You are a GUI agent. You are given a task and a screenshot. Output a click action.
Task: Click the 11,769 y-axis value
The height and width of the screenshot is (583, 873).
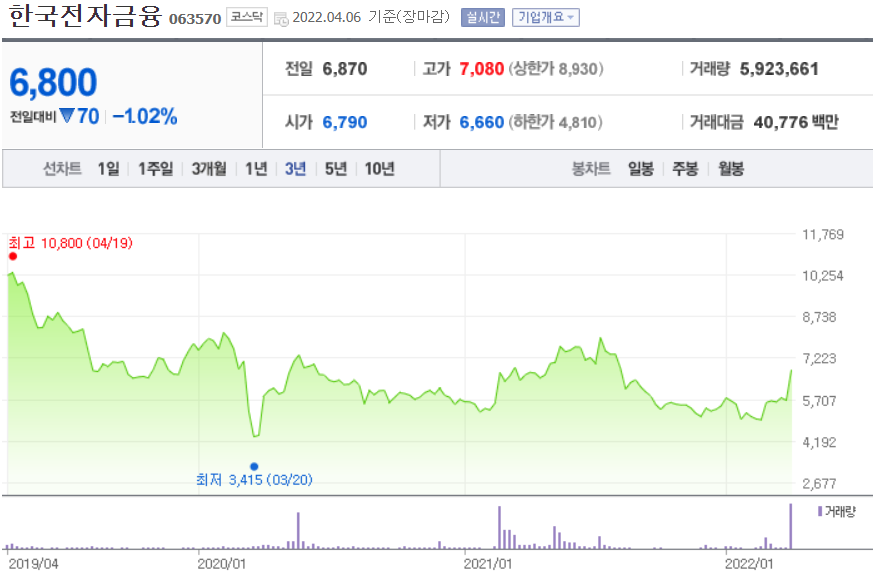[823, 234]
